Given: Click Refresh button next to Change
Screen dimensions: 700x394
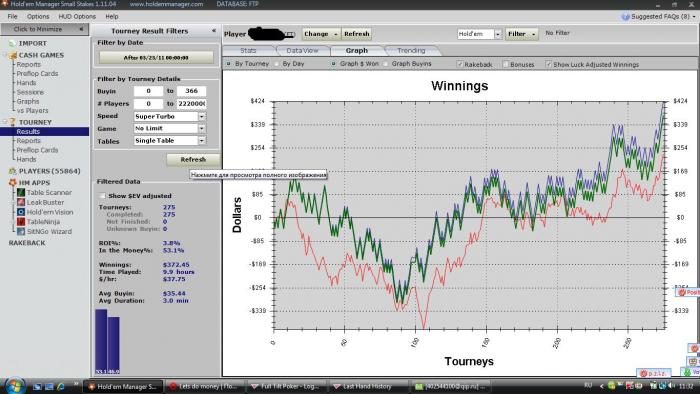Looking at the screenshot, I should click(x=357, y=34).
